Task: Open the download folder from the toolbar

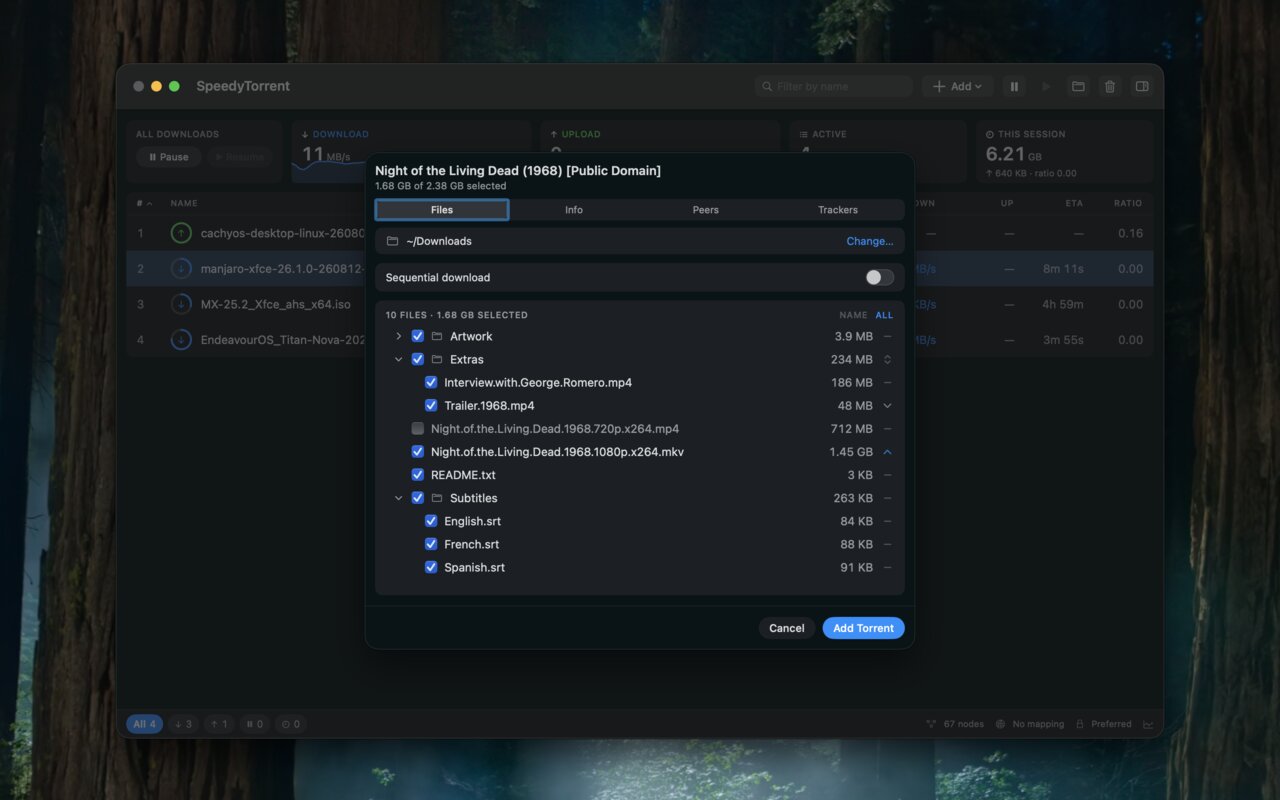Action: (x=1078, y=87)
